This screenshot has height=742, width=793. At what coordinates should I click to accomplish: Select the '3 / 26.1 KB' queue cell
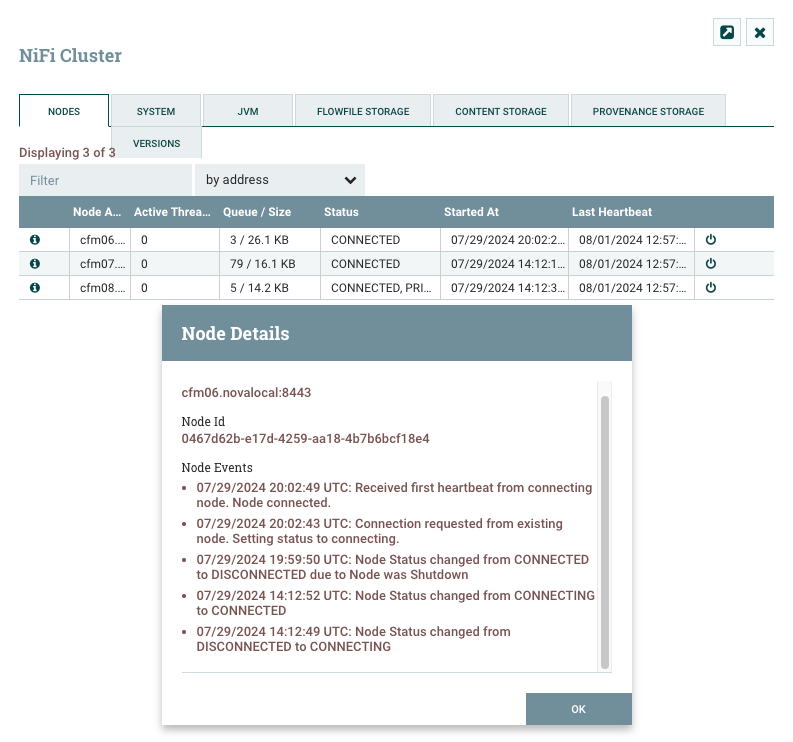point(270,240)
